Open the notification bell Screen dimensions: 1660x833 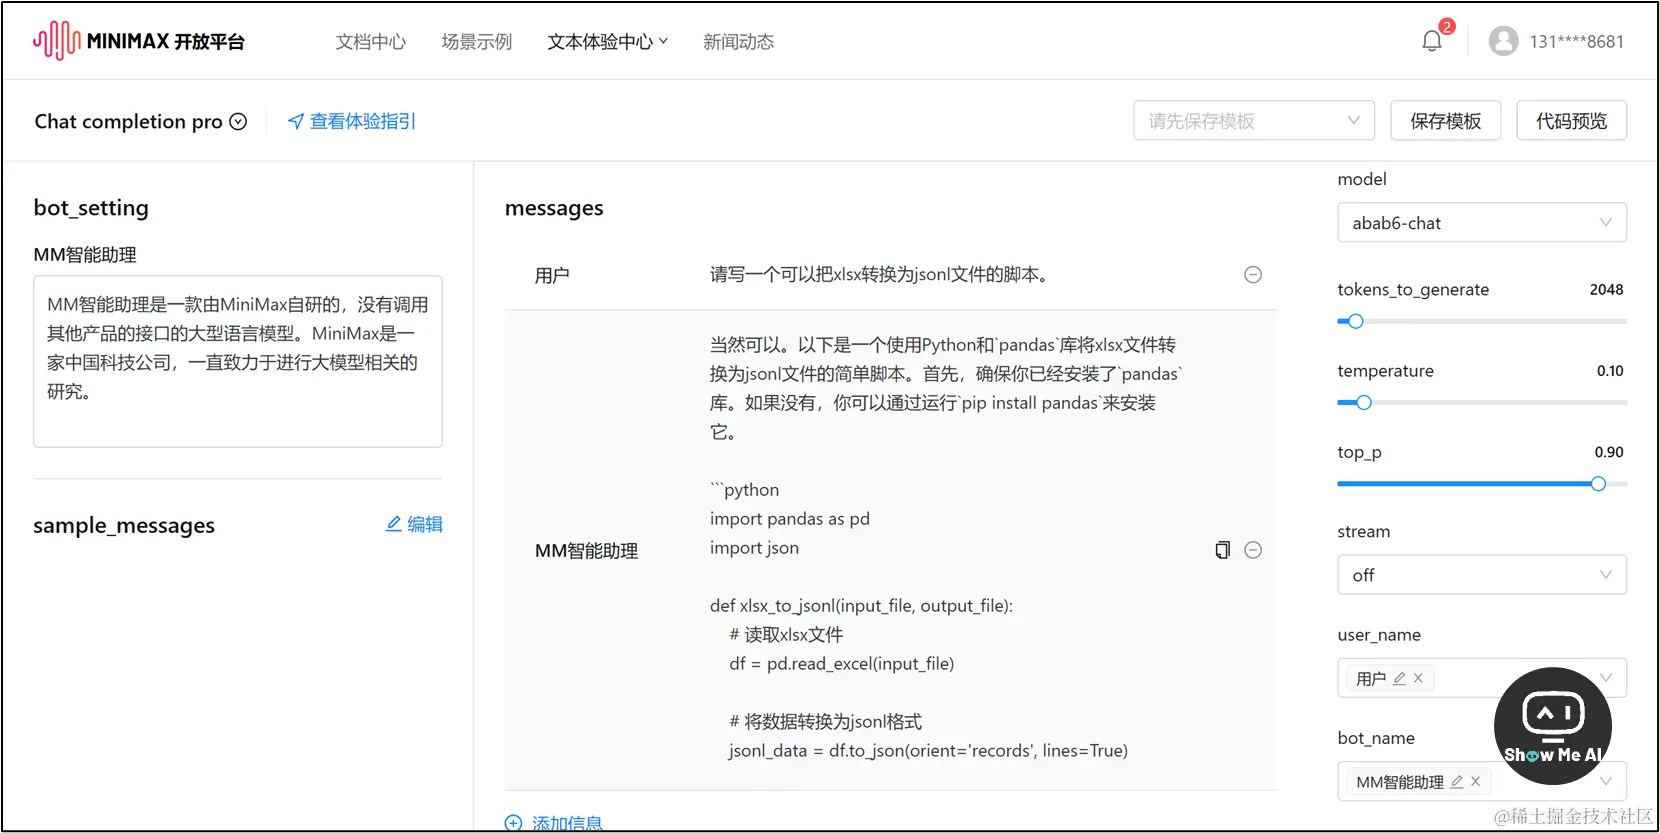click(1432, 41)
